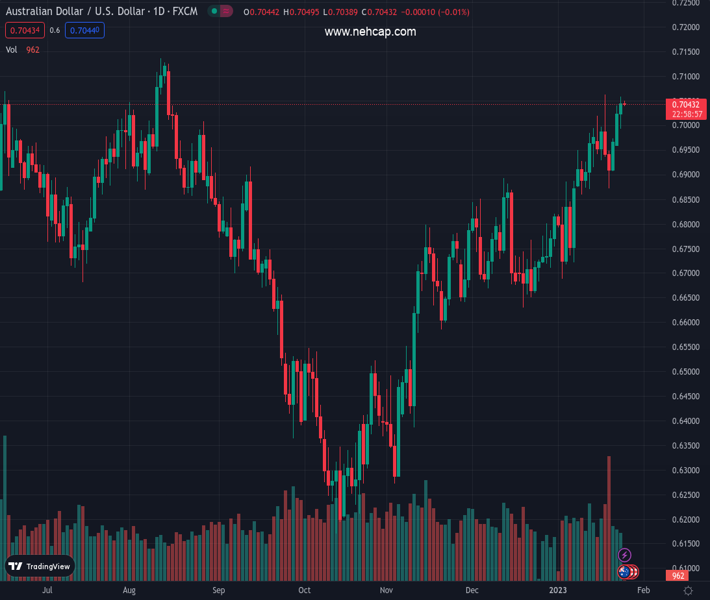Click the TradingView logo badge
The image size is (710, 600).
click(x=40, y=566)
